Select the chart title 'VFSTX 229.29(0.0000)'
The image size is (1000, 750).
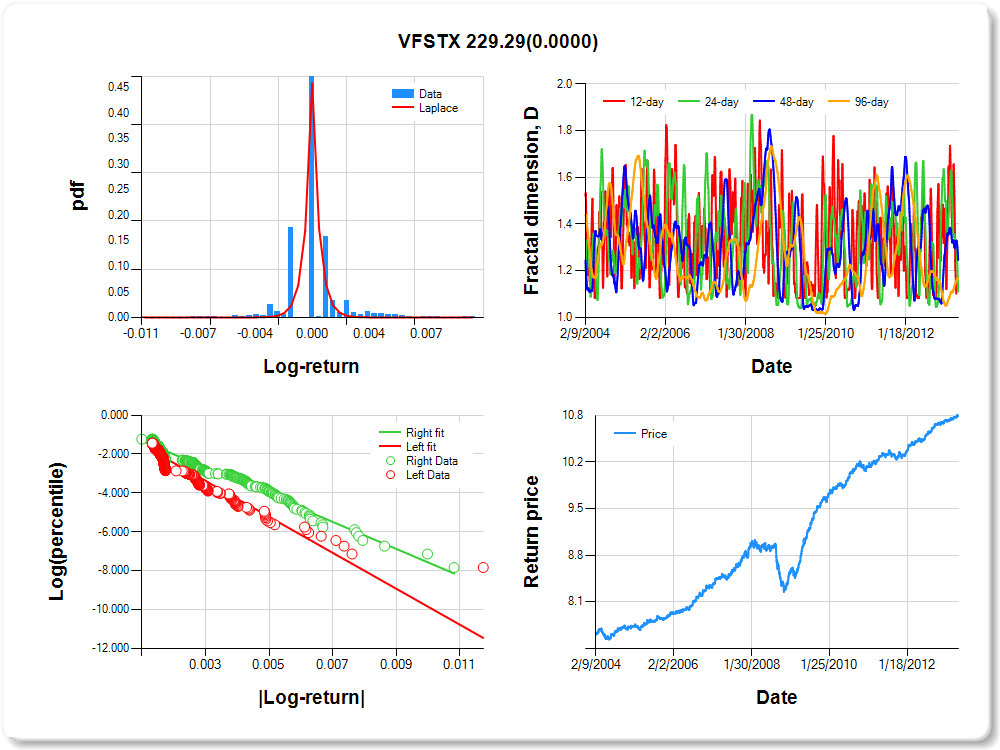tap(498, 41)
